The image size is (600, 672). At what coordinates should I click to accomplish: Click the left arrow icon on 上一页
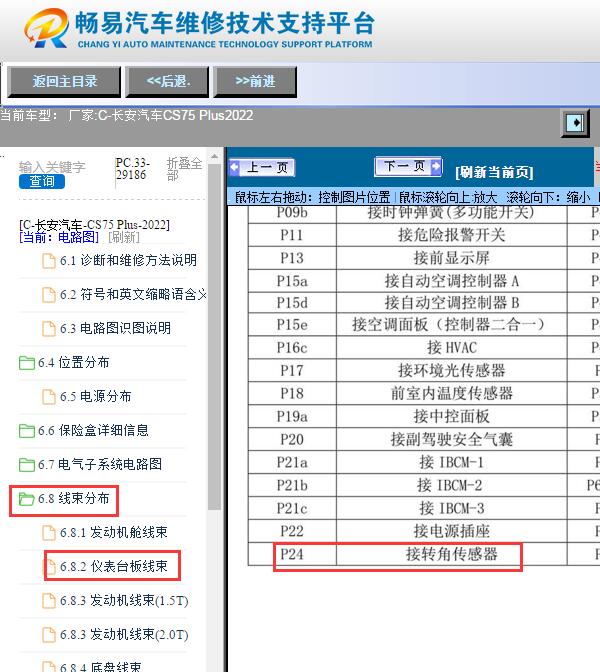[x=234, y=167]
